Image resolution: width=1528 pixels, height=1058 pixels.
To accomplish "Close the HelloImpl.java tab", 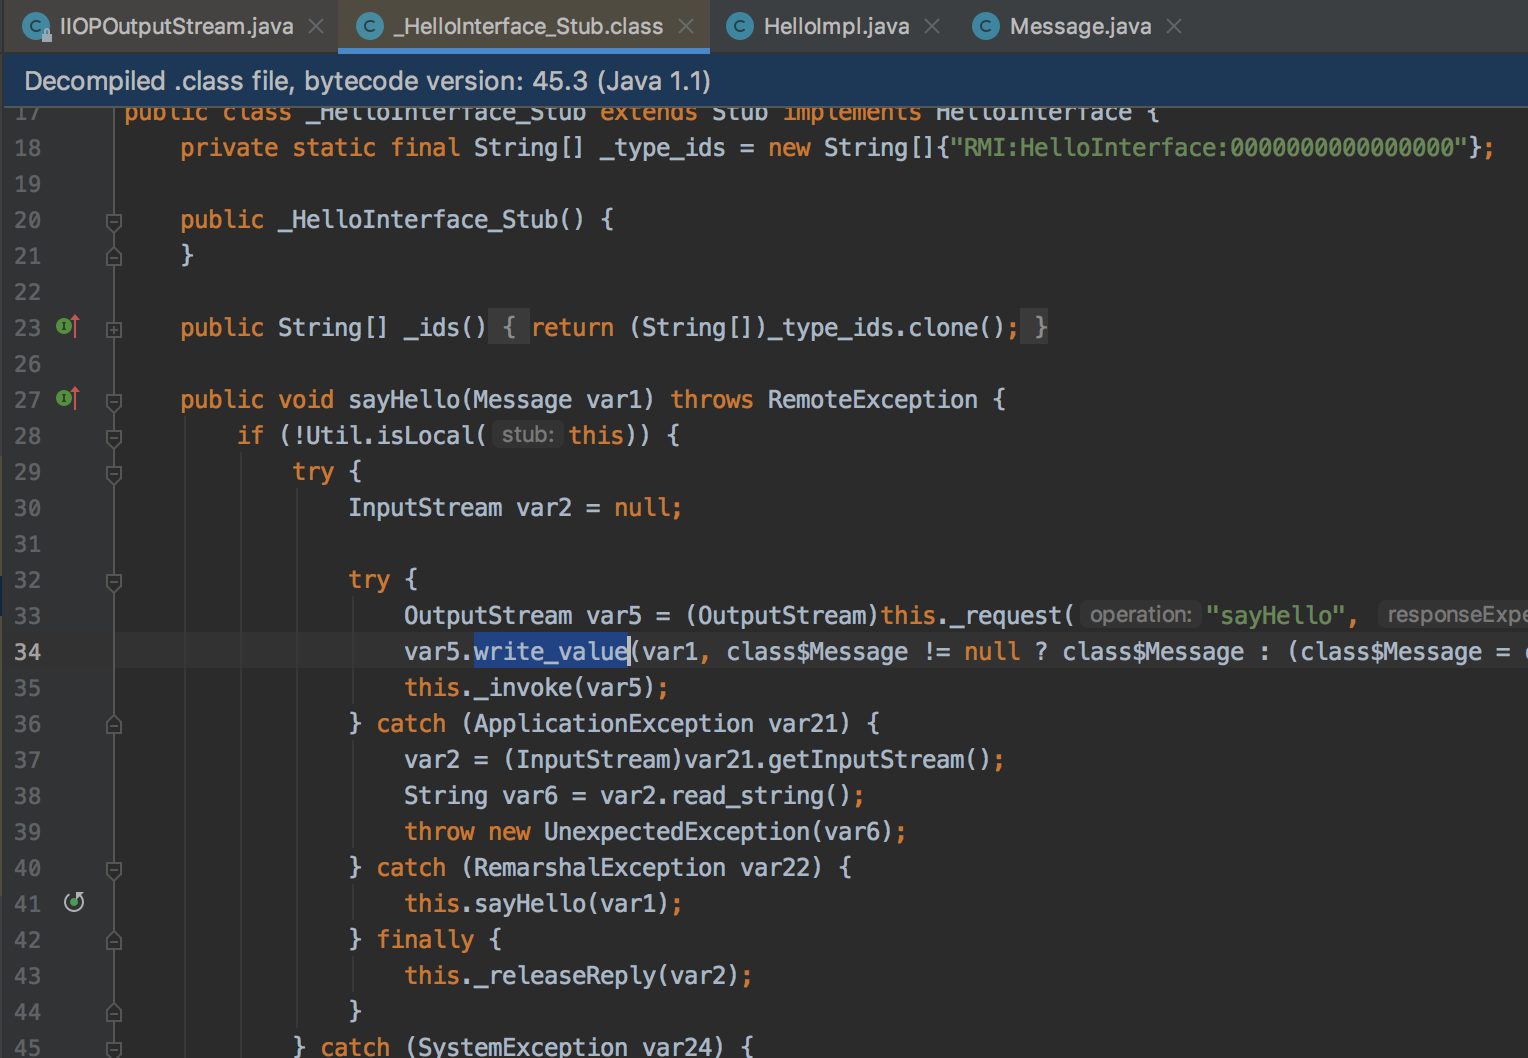I will 932,26.
